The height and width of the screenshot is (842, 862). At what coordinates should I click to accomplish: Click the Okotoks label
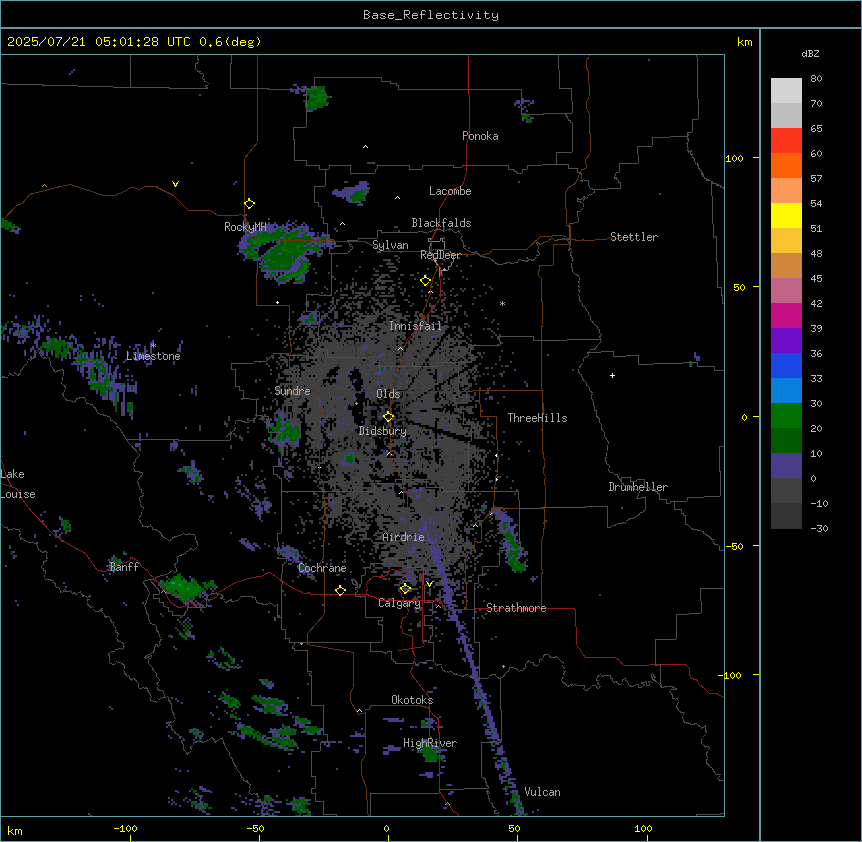point(412,700)
